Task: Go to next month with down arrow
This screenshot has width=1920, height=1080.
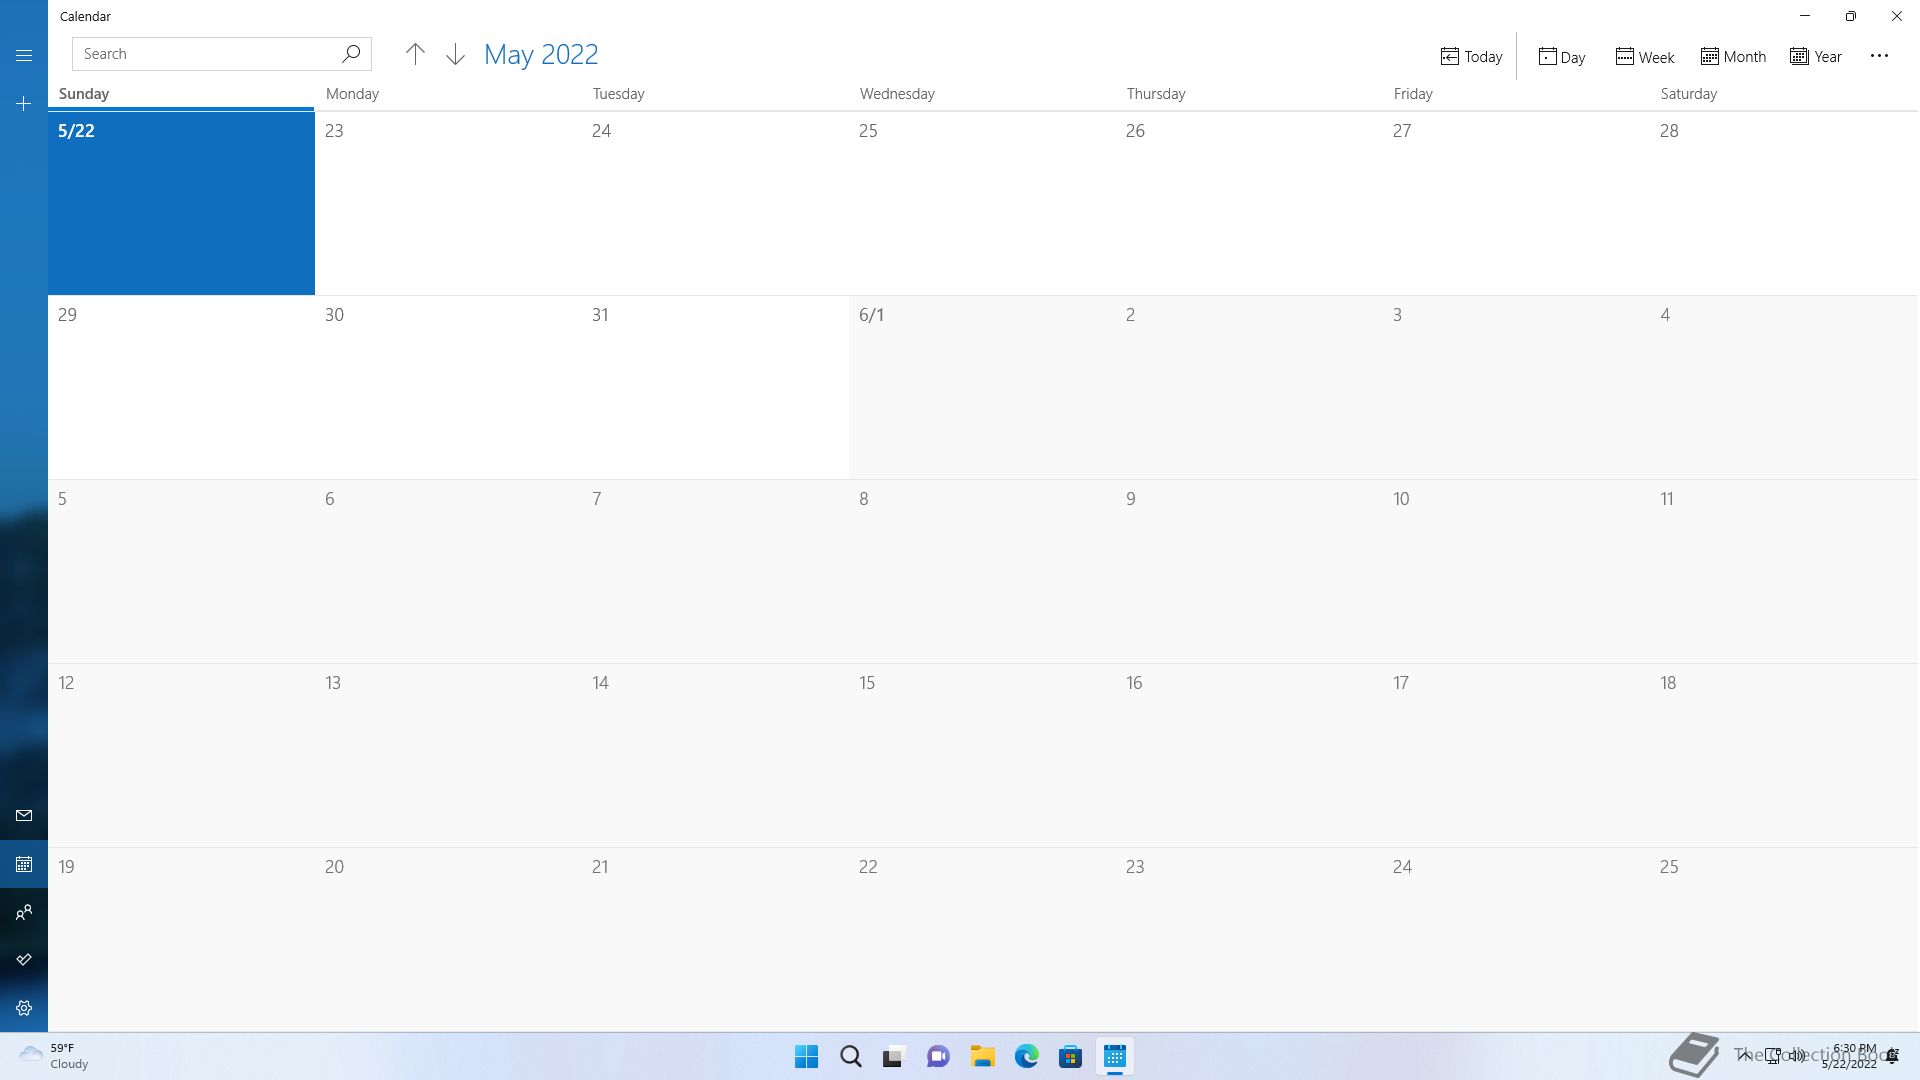Action: [x=455, y=54]
